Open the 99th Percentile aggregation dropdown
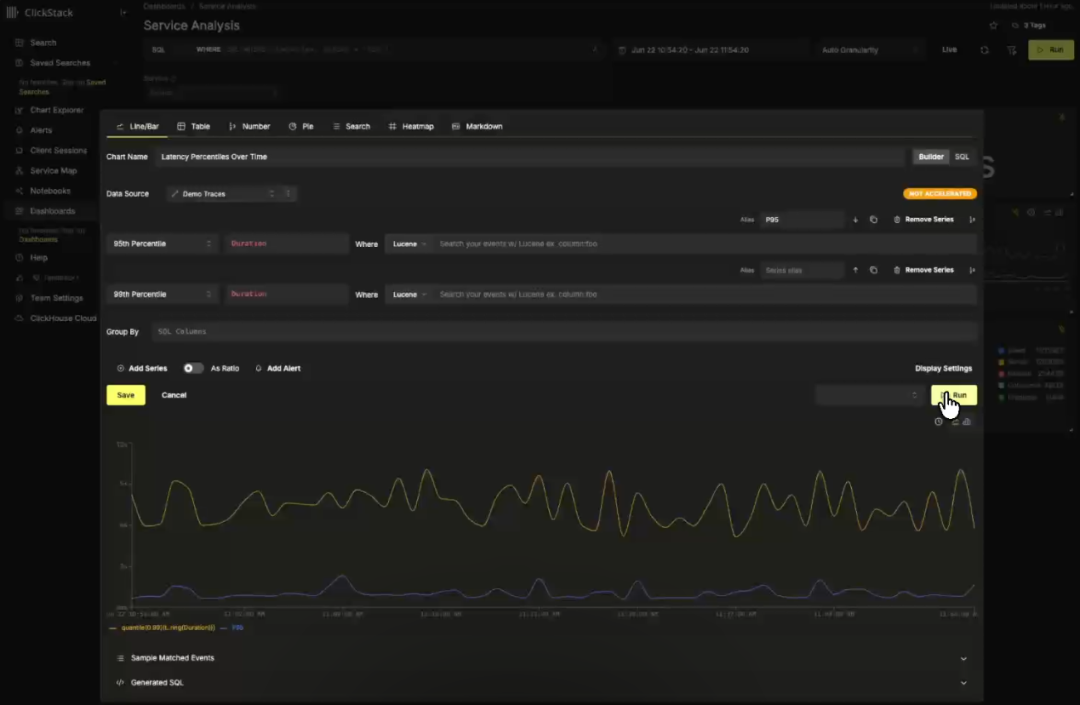 pyautogui.click(x=163, y=294)
